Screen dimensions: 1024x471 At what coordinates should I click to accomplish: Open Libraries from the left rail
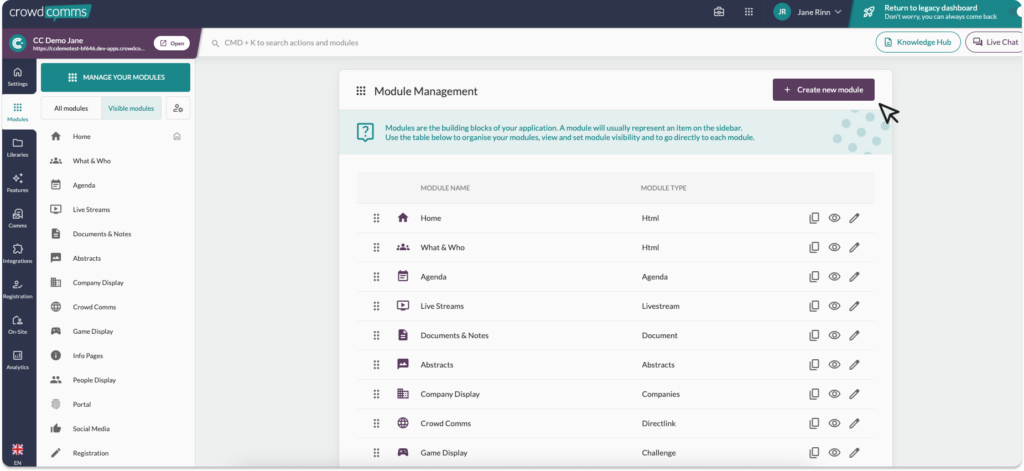coord(17,147)
